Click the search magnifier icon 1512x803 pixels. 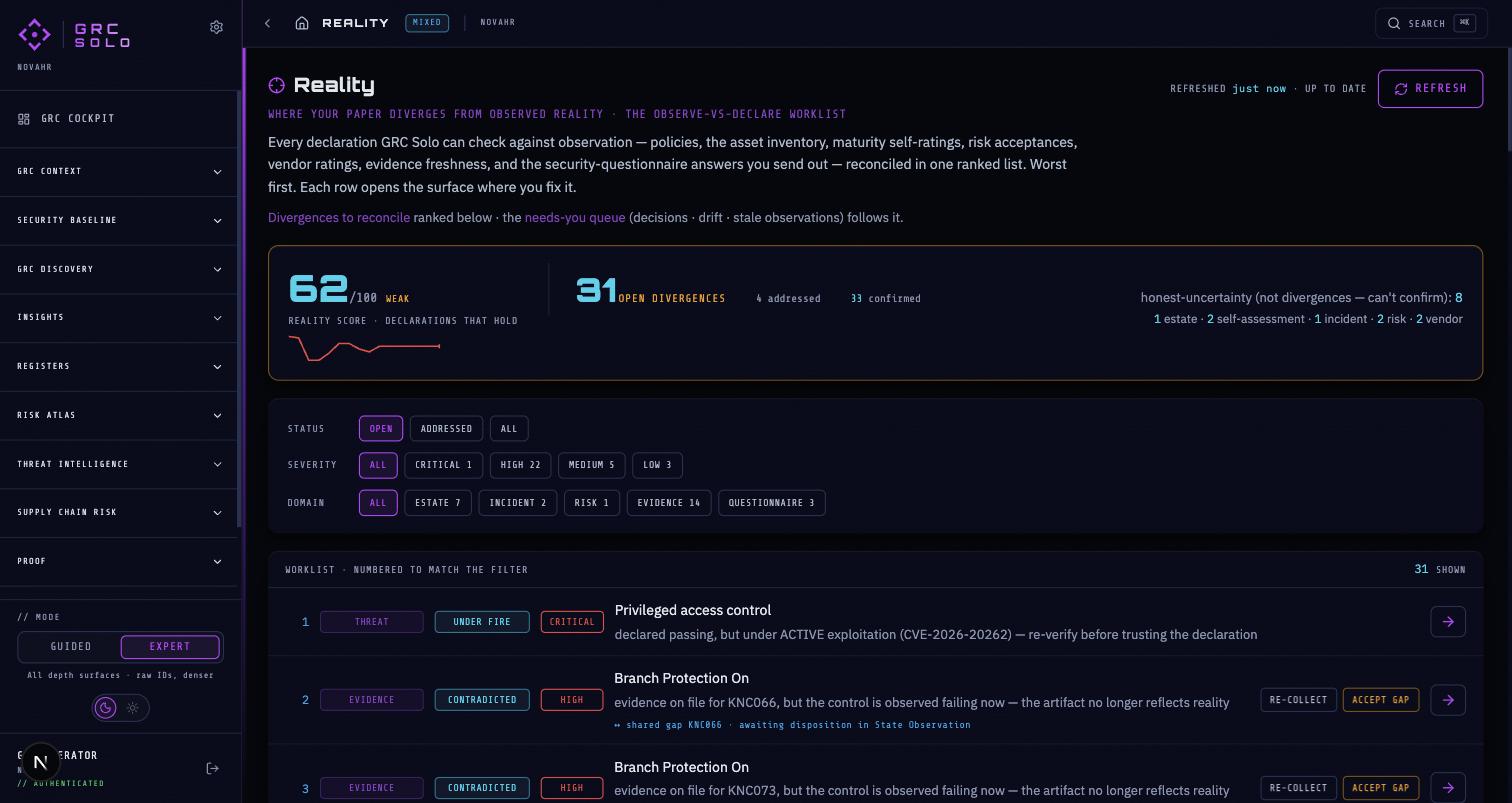click(x=1393, y=23)
